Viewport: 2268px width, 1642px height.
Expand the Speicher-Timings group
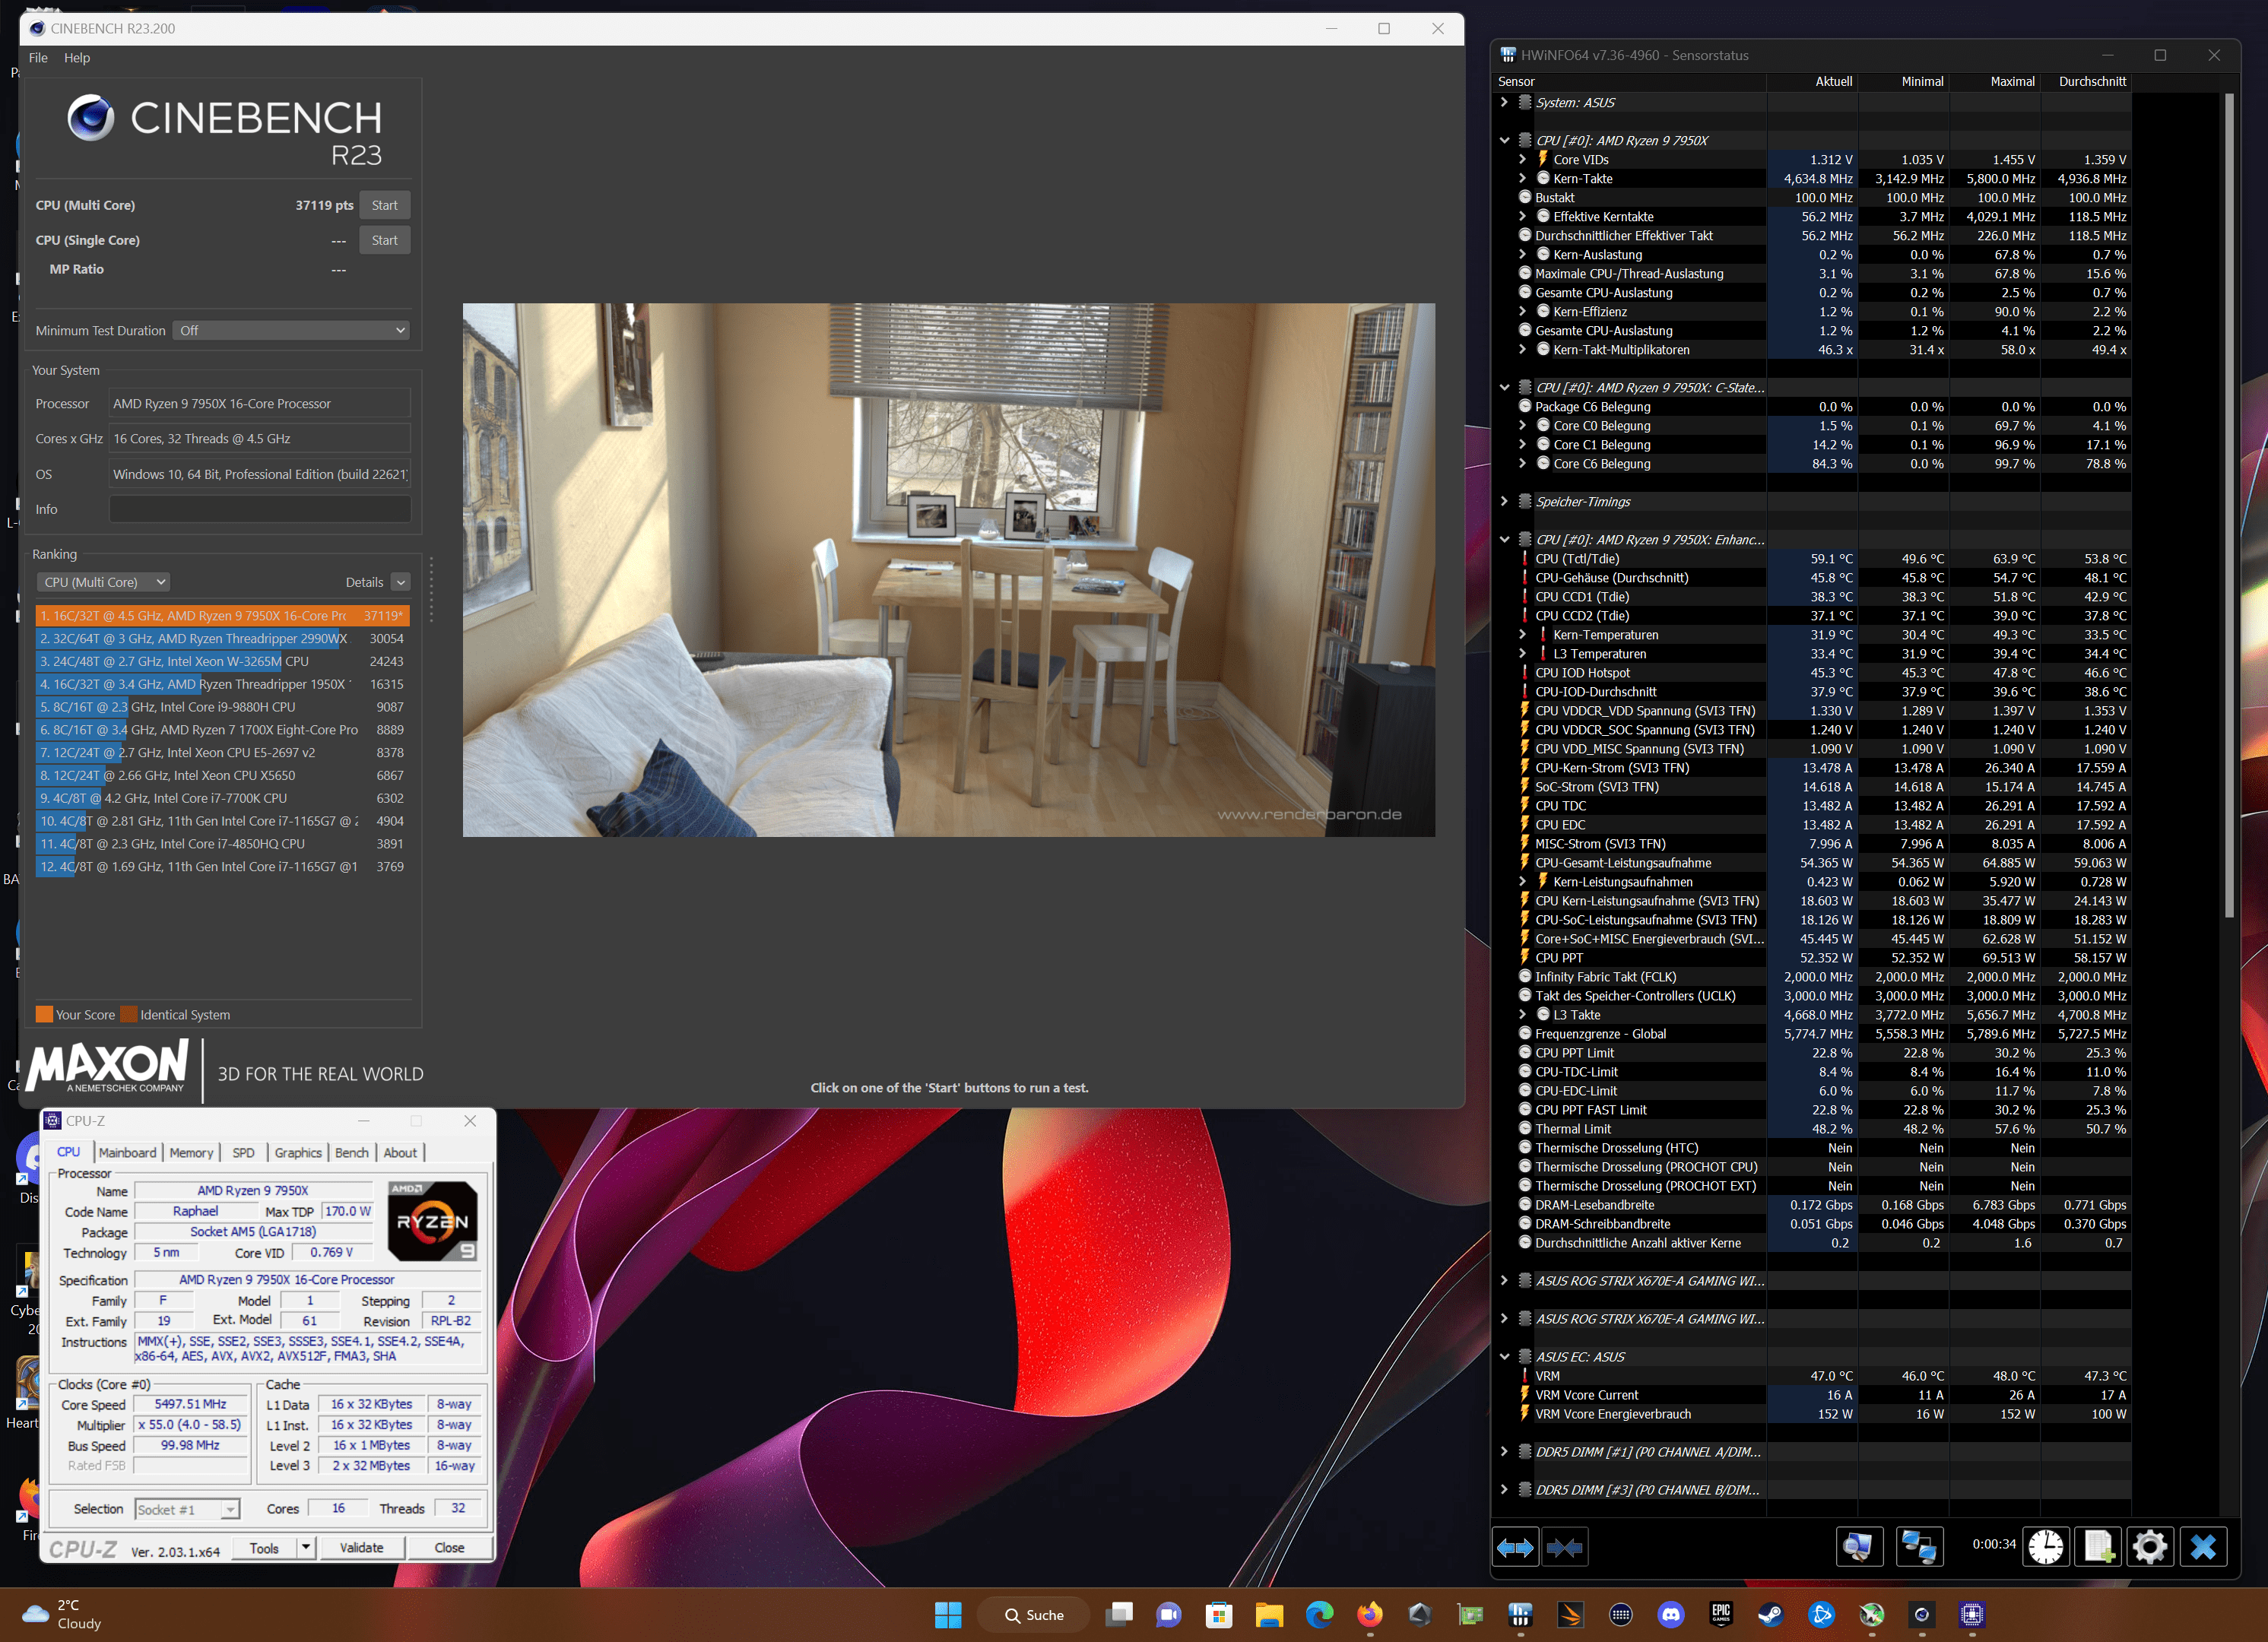pos(1504,501)
